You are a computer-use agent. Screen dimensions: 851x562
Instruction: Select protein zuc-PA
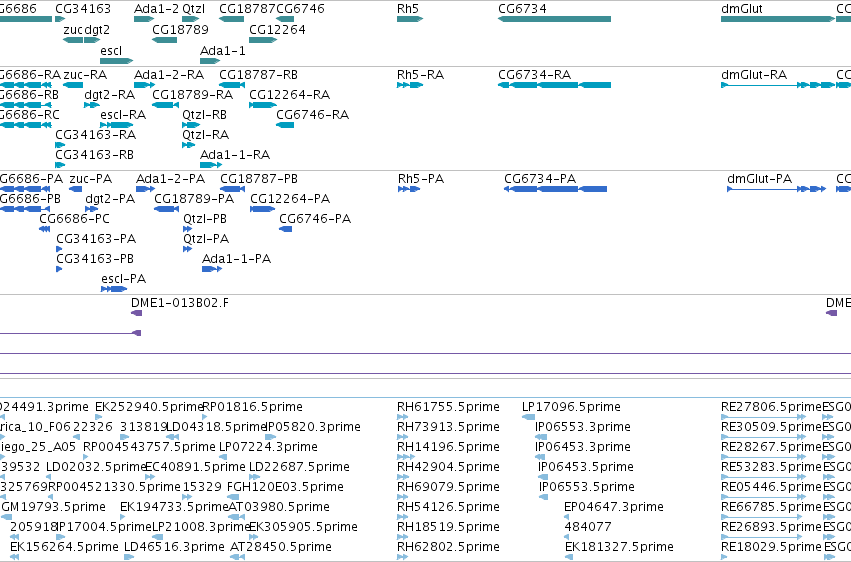click(x=75, y=189)
